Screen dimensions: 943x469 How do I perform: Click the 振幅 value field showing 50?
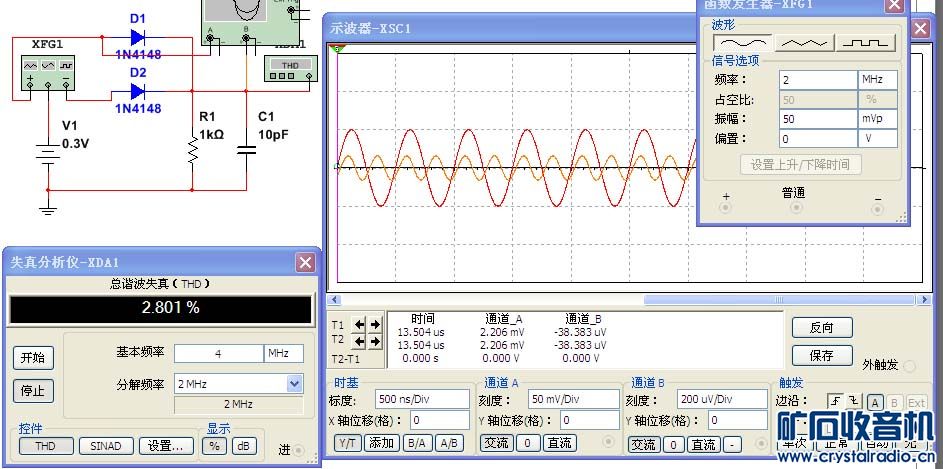(819, 119)
